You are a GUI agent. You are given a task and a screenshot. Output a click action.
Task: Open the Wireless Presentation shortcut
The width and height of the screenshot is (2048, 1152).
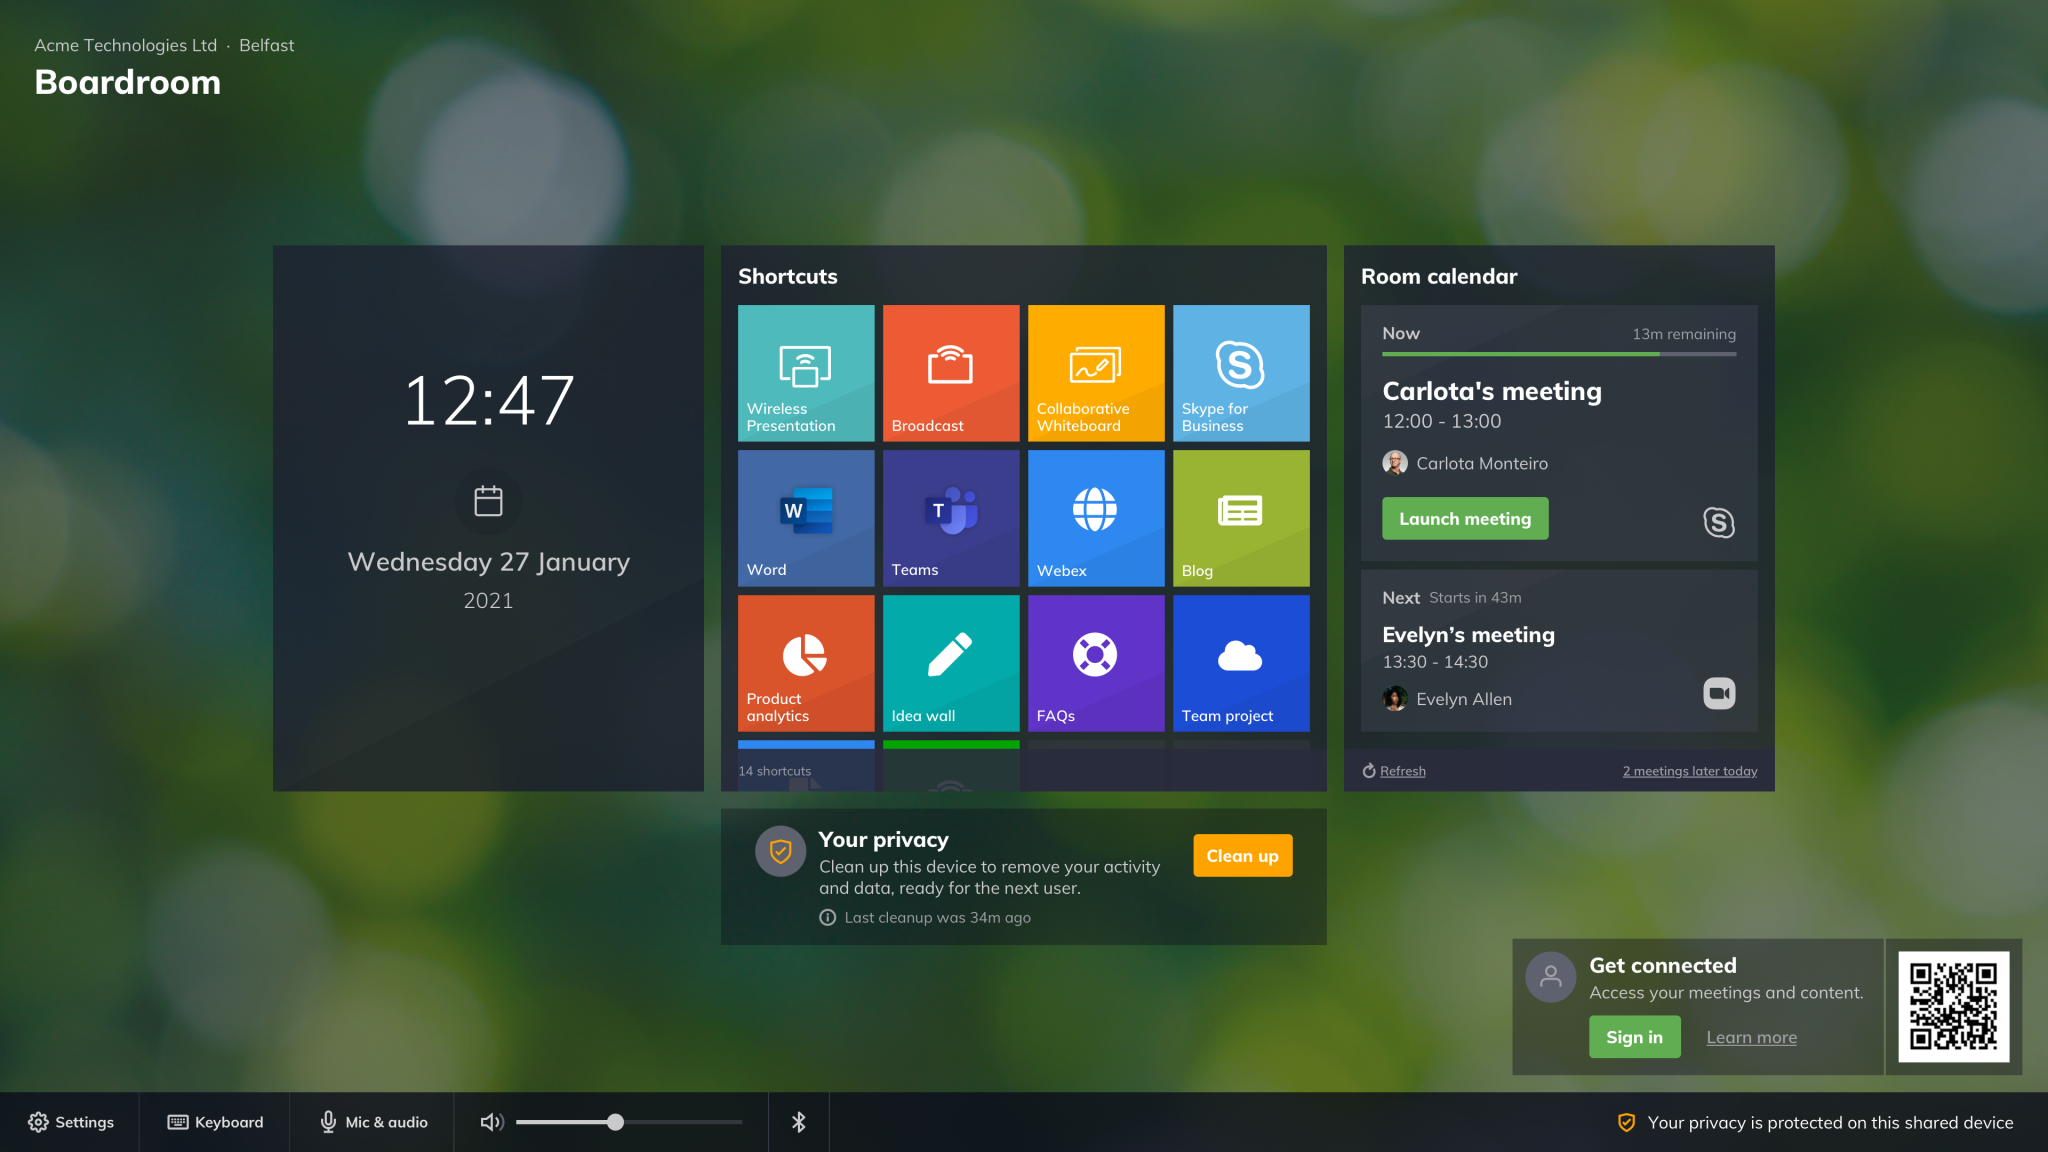coord(805,372)
